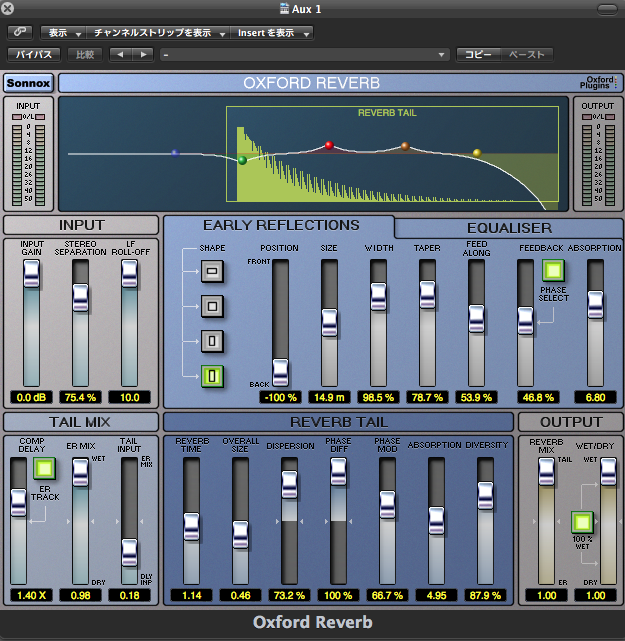Click the input O/L overload indicator
The image size is (625, 641).
coord(28,117)
